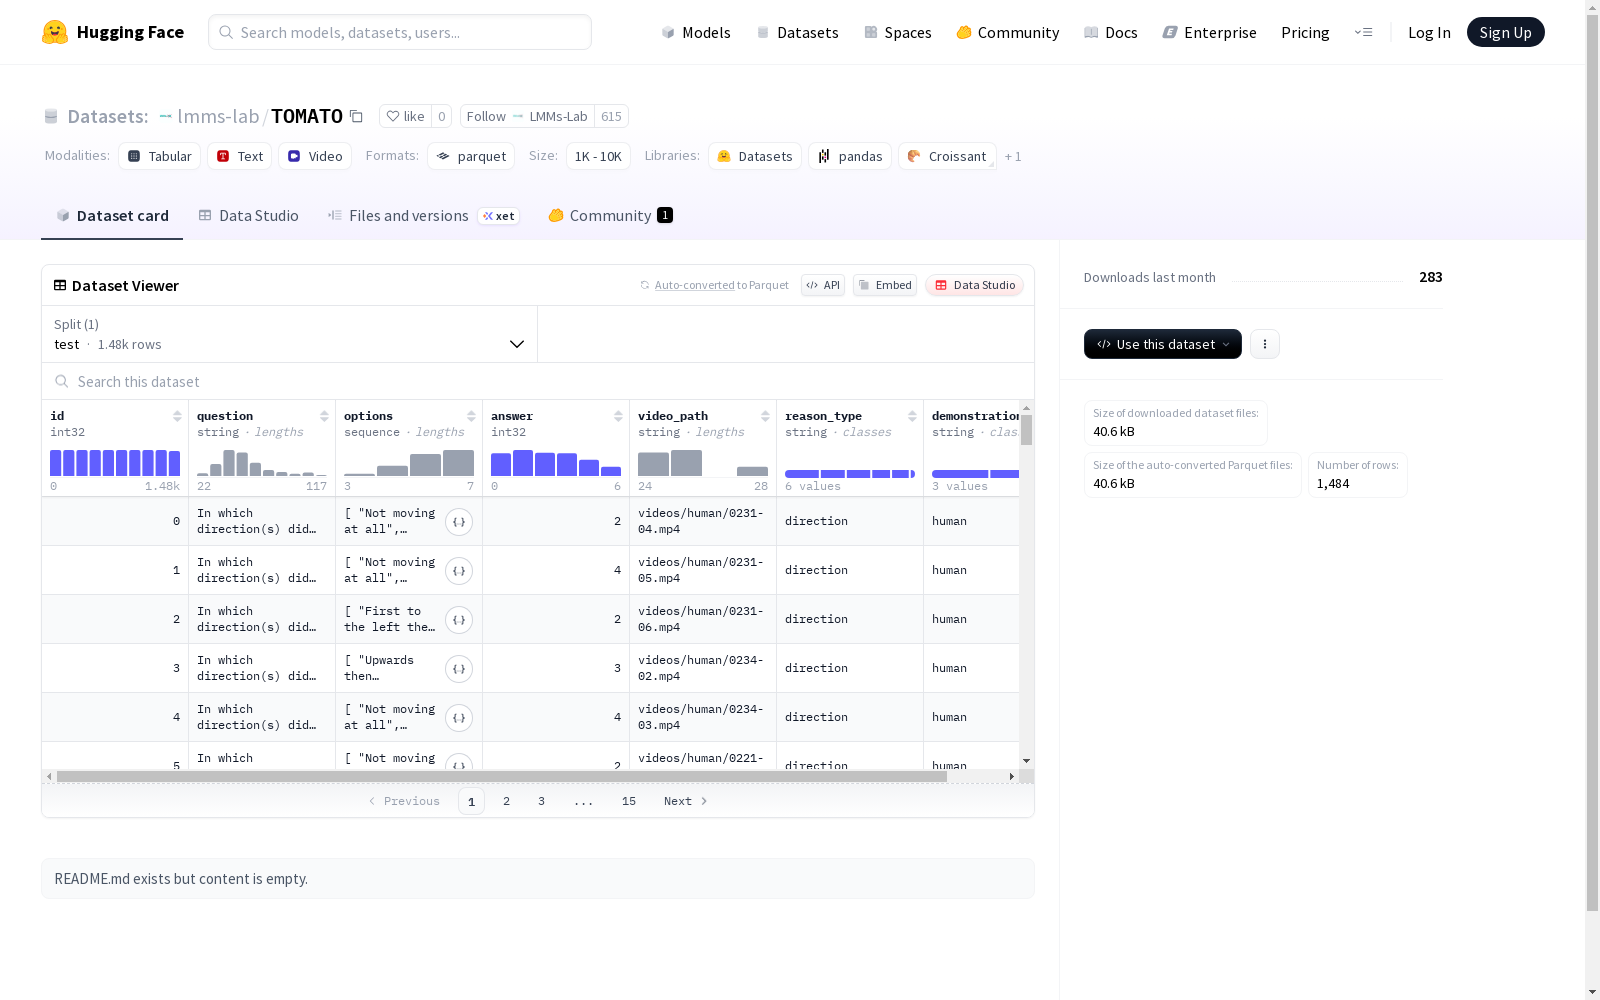1600x1000 pixels.
Task: Expand JSON for row 3 options cell
Action: [459, 669]
